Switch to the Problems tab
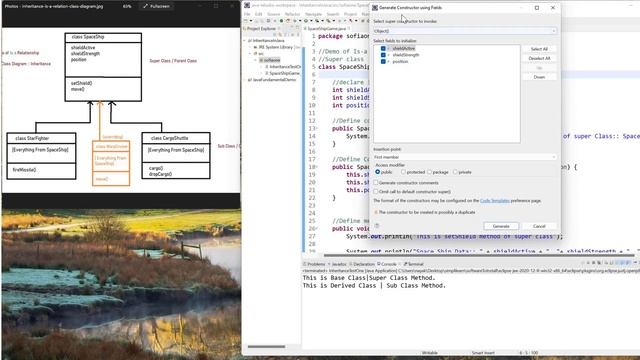 coord(314,264)
